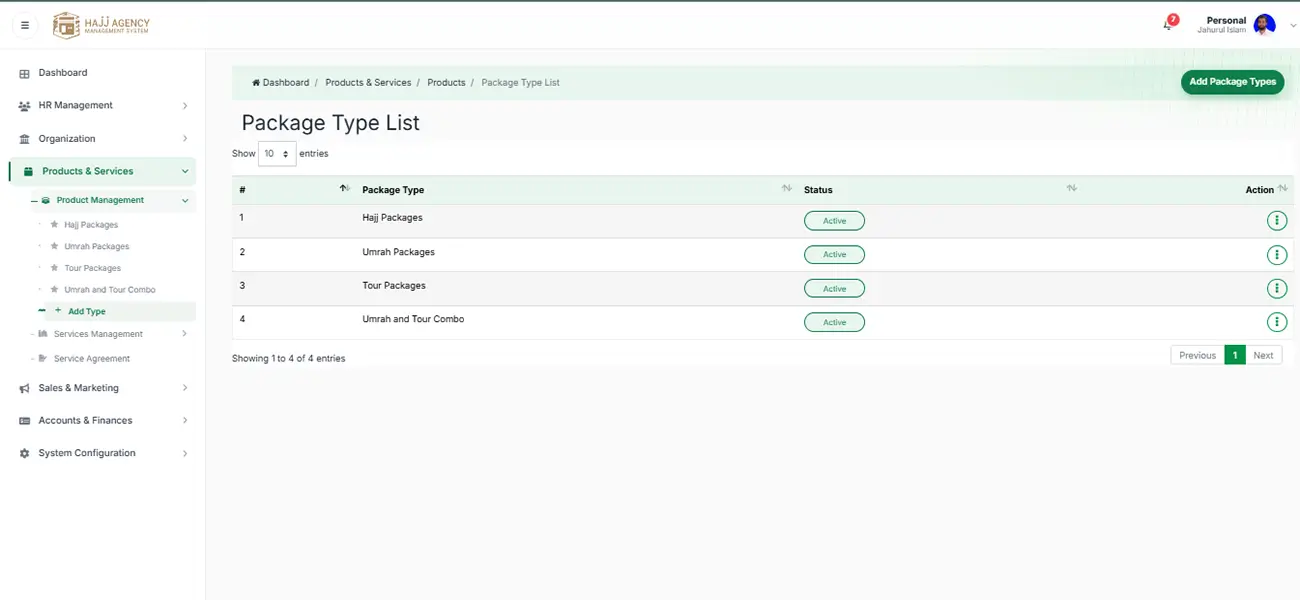Screen dimensions: 1300x600
Task: Click the Add Package Types button
Action: pyautogui.click(x=1232, y=82)
